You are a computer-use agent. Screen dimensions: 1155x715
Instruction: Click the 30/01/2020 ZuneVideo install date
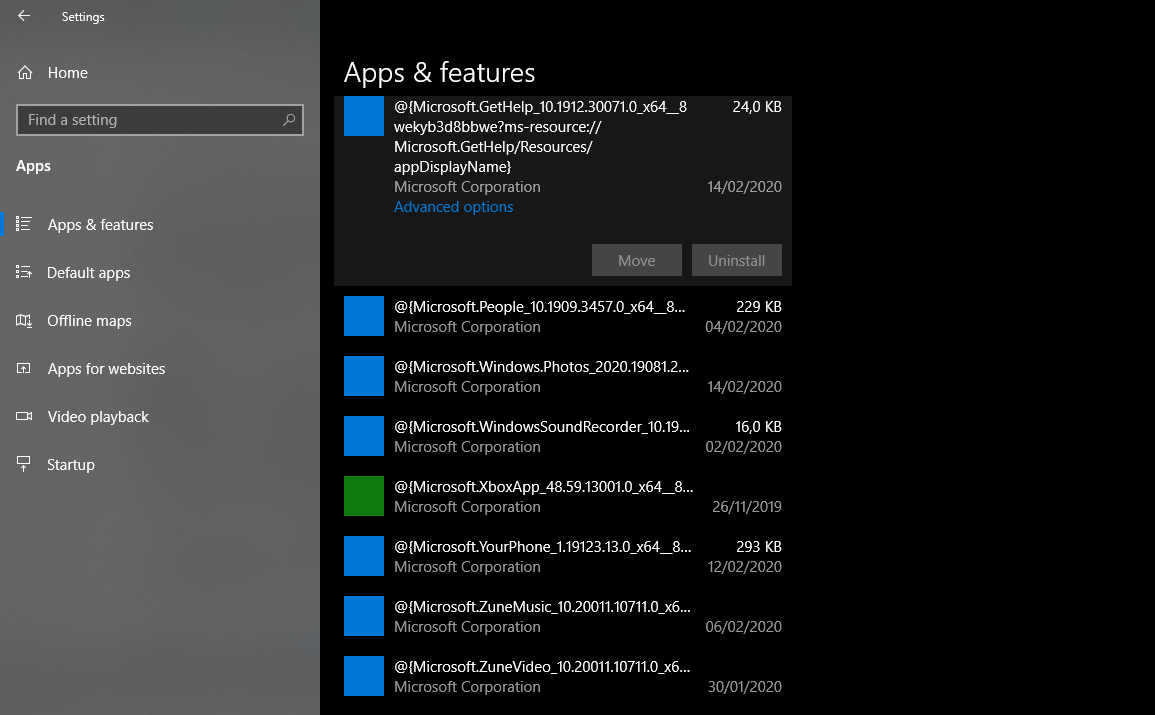745,687
